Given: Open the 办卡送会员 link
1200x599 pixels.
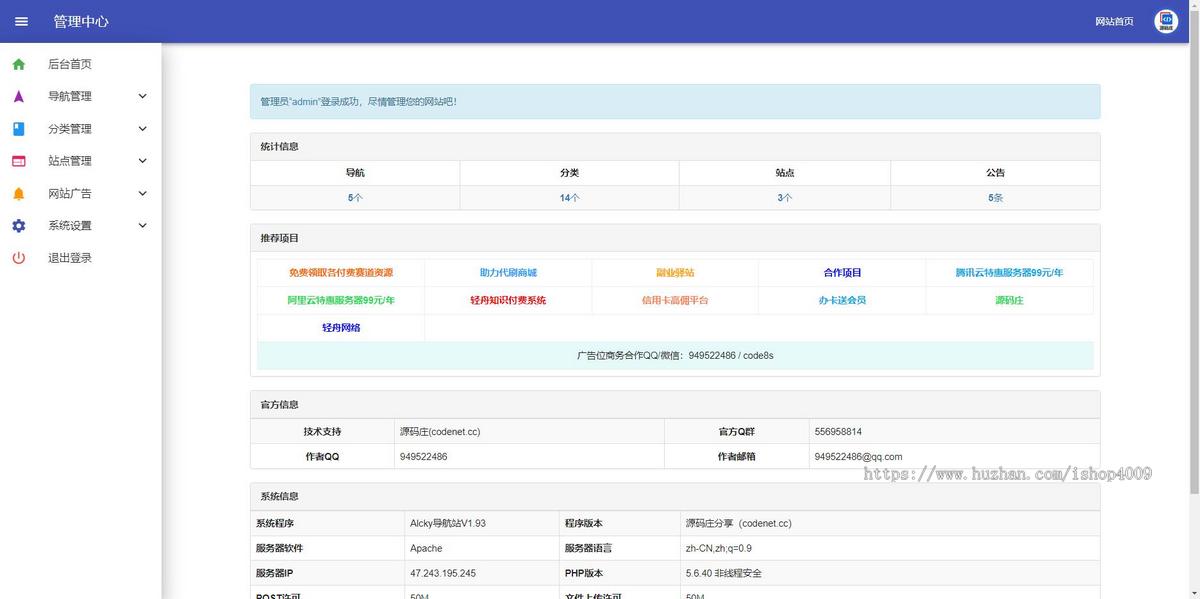Looking at the screenshot, I should tap(842, 300).
